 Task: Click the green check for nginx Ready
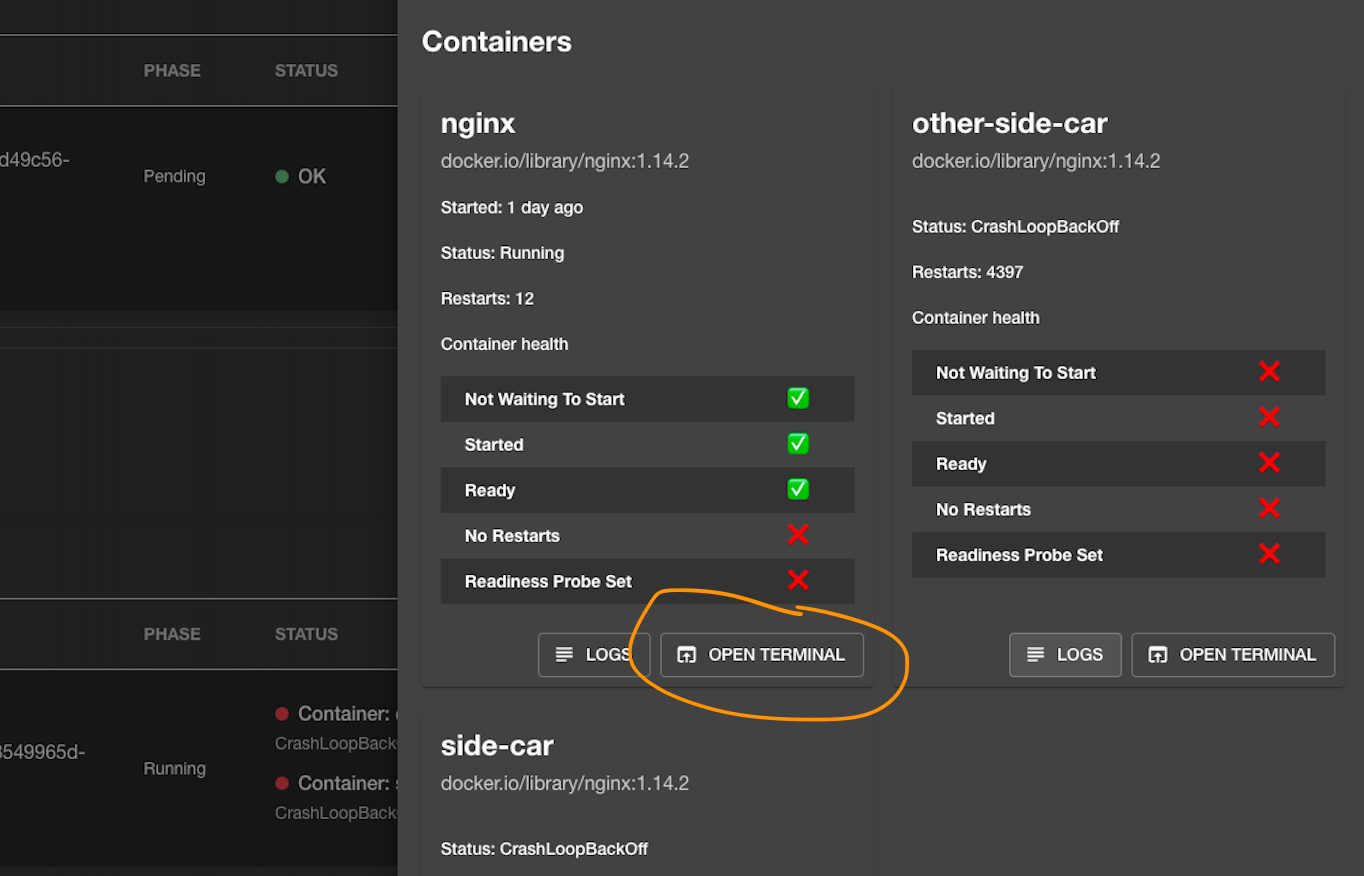click(x=798, y=489)
